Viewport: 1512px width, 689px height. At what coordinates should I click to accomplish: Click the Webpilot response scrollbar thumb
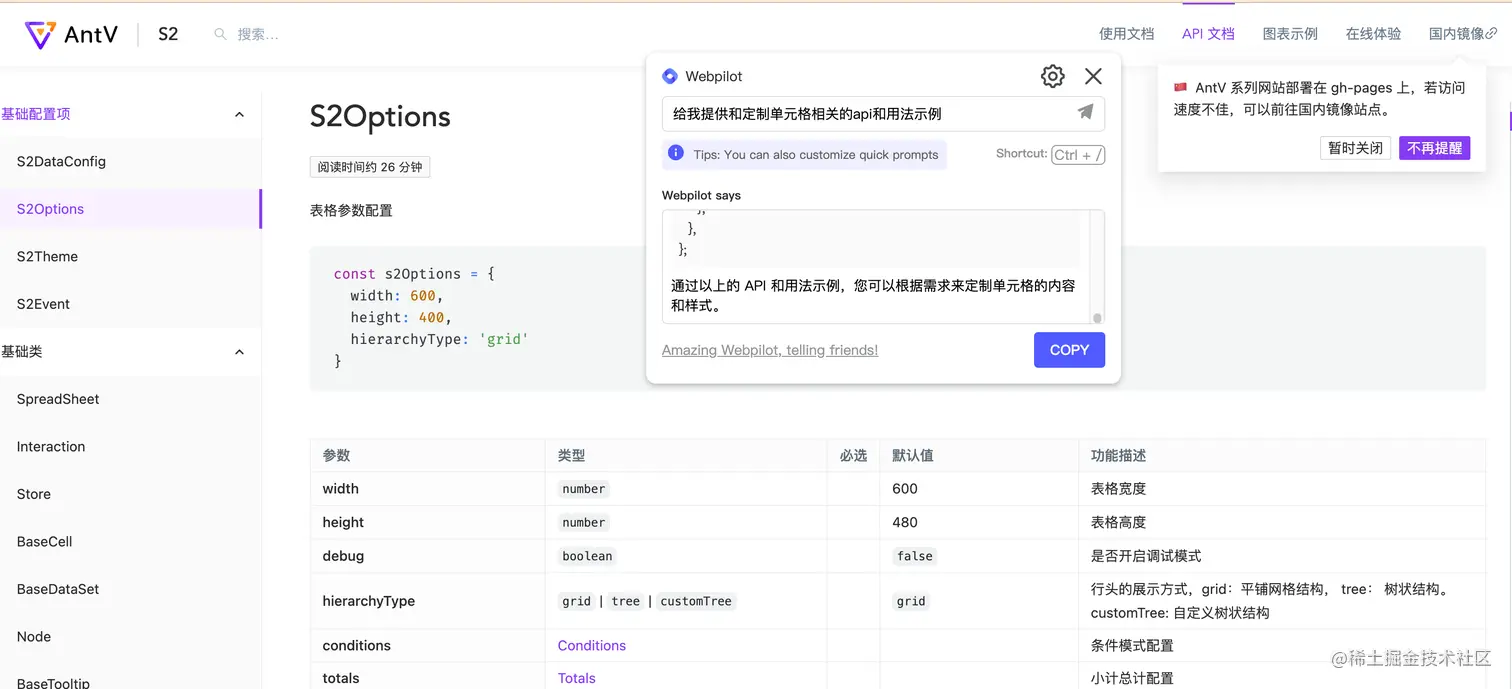[1097, 318]
